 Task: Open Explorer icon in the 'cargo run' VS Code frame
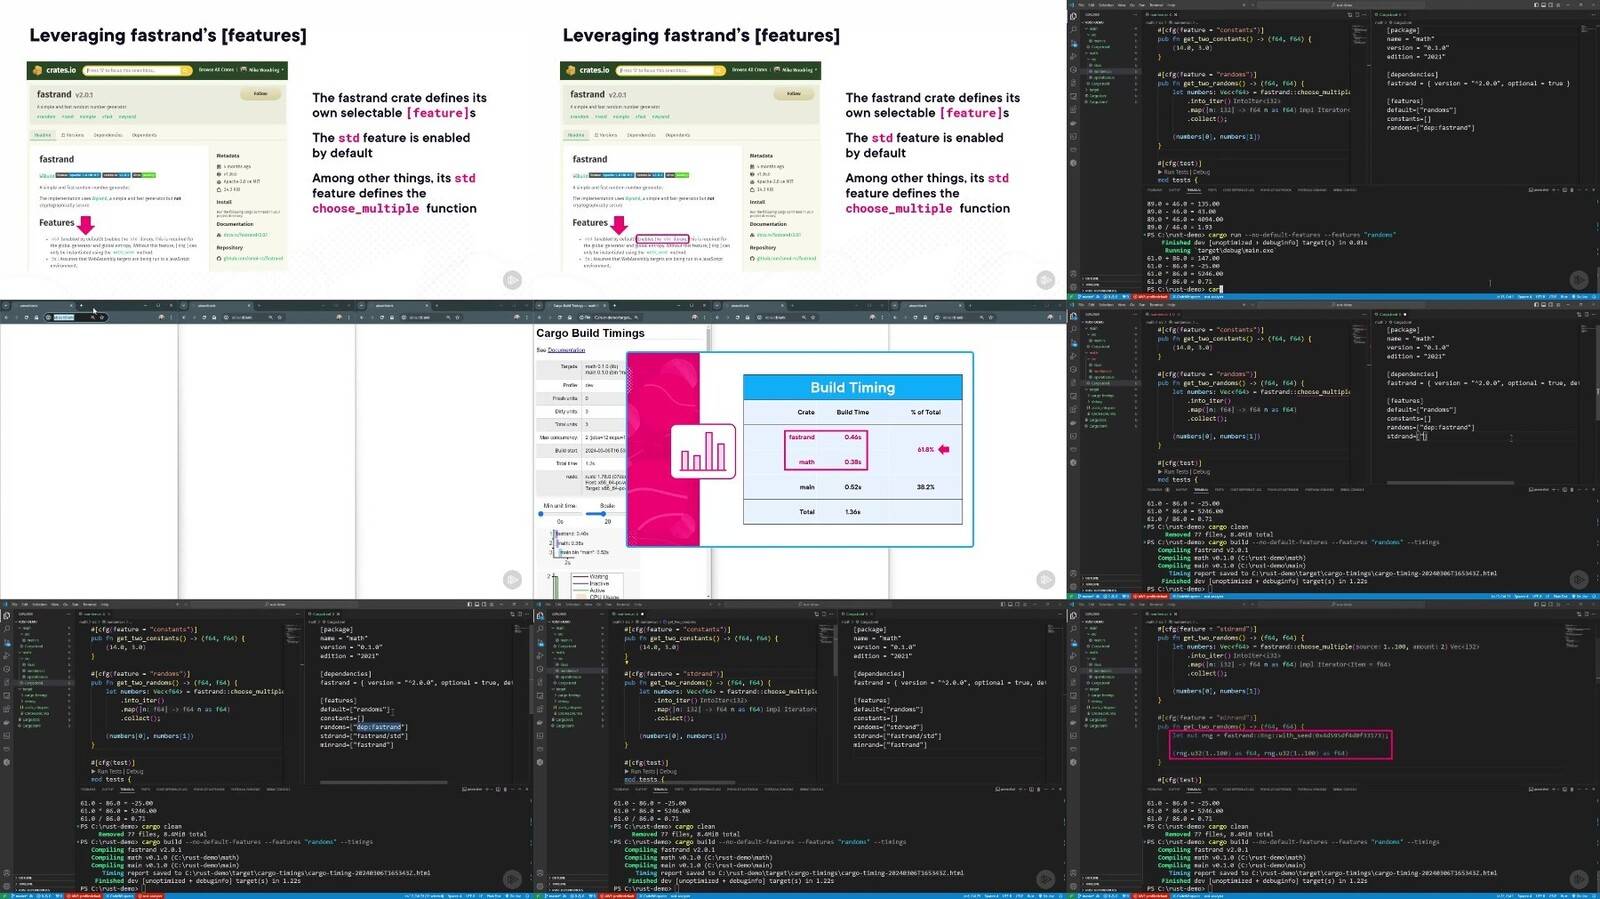point(1073,15)
